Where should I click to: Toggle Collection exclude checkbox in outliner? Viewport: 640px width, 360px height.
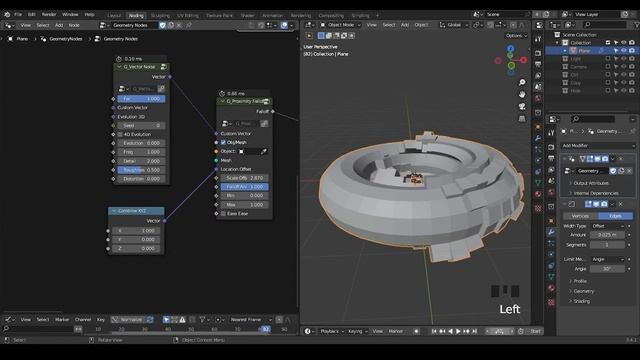pos(608,42)
